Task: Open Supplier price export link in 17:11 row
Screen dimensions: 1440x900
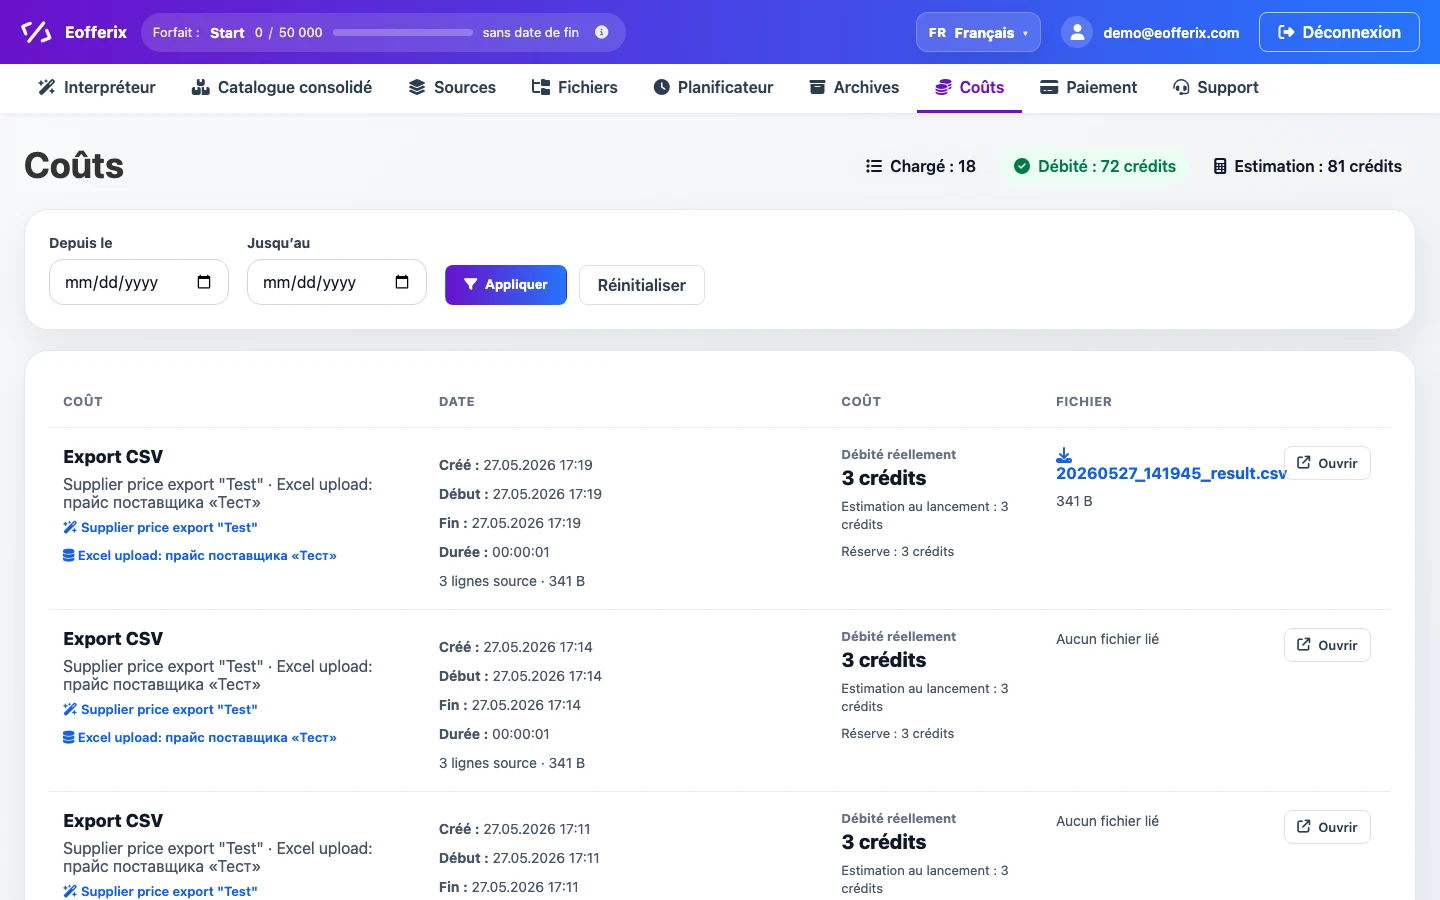Action: [160, 891]
